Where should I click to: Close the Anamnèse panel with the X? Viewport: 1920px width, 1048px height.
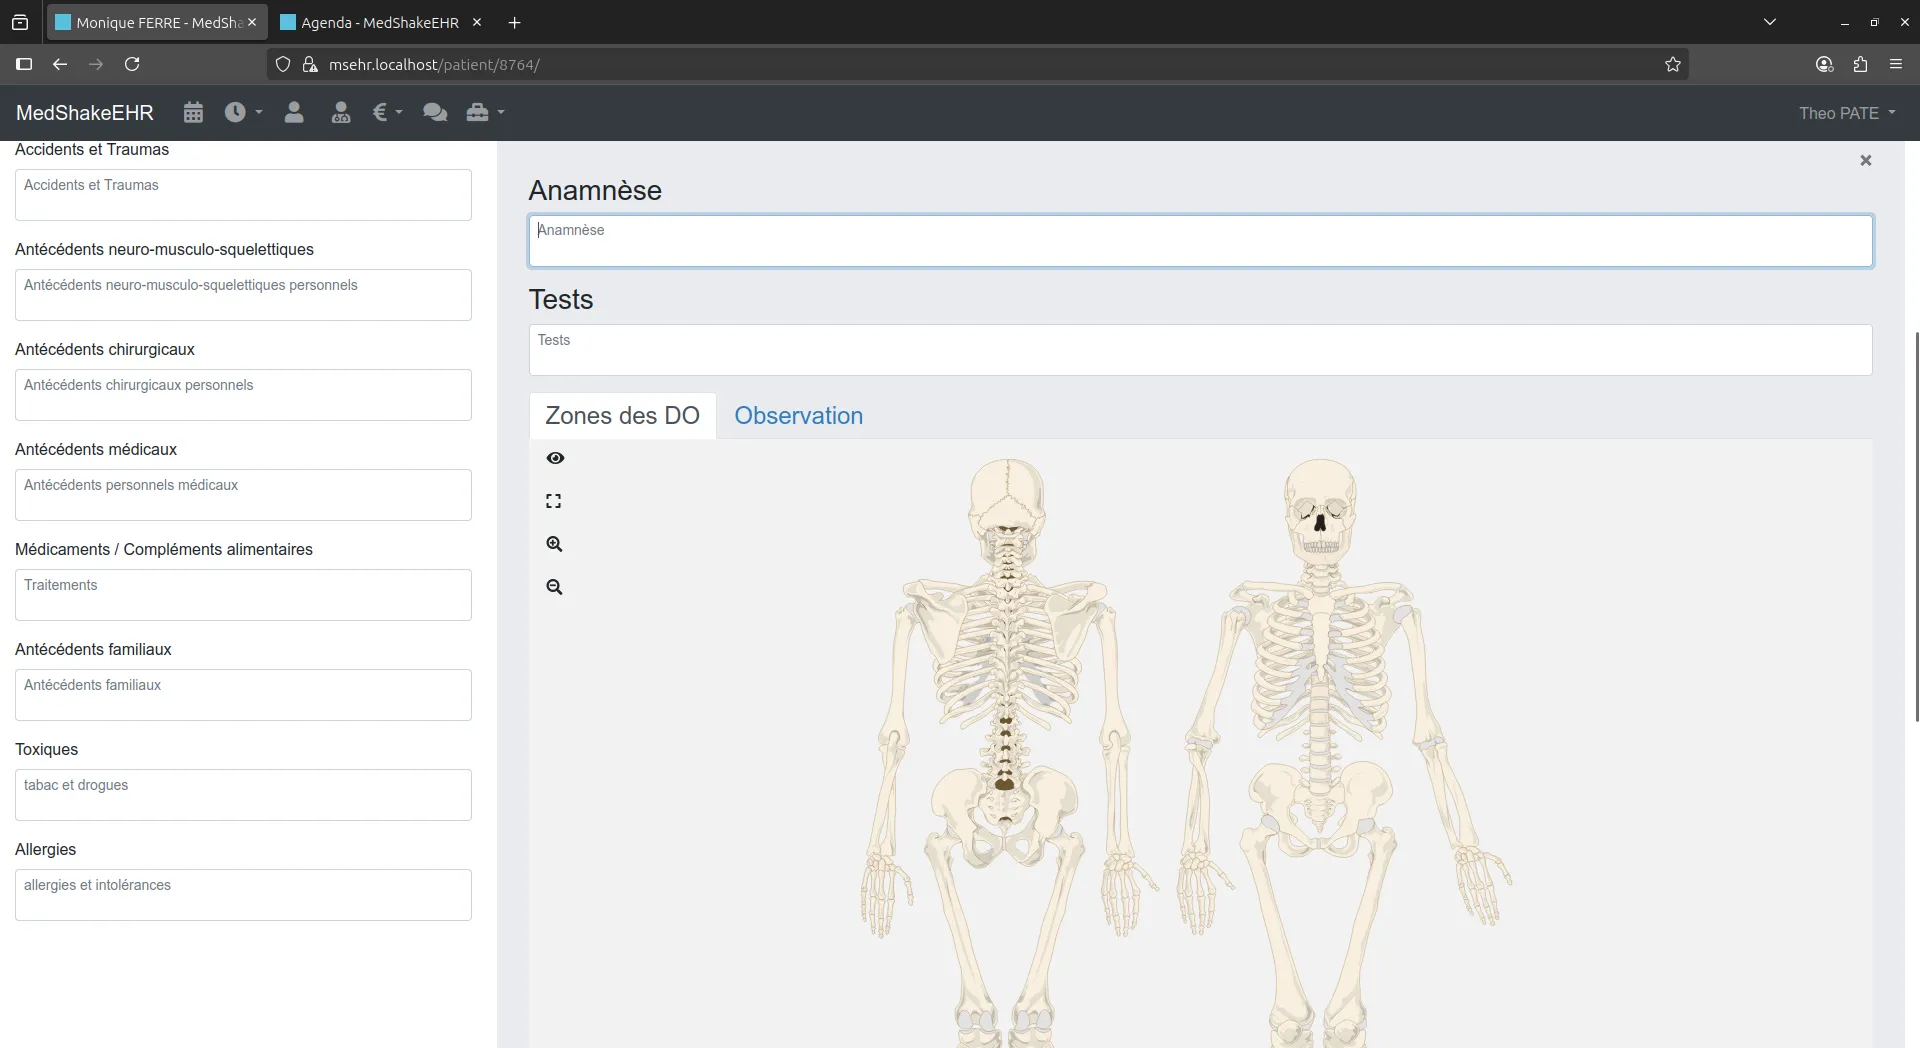coord(1865,160)
